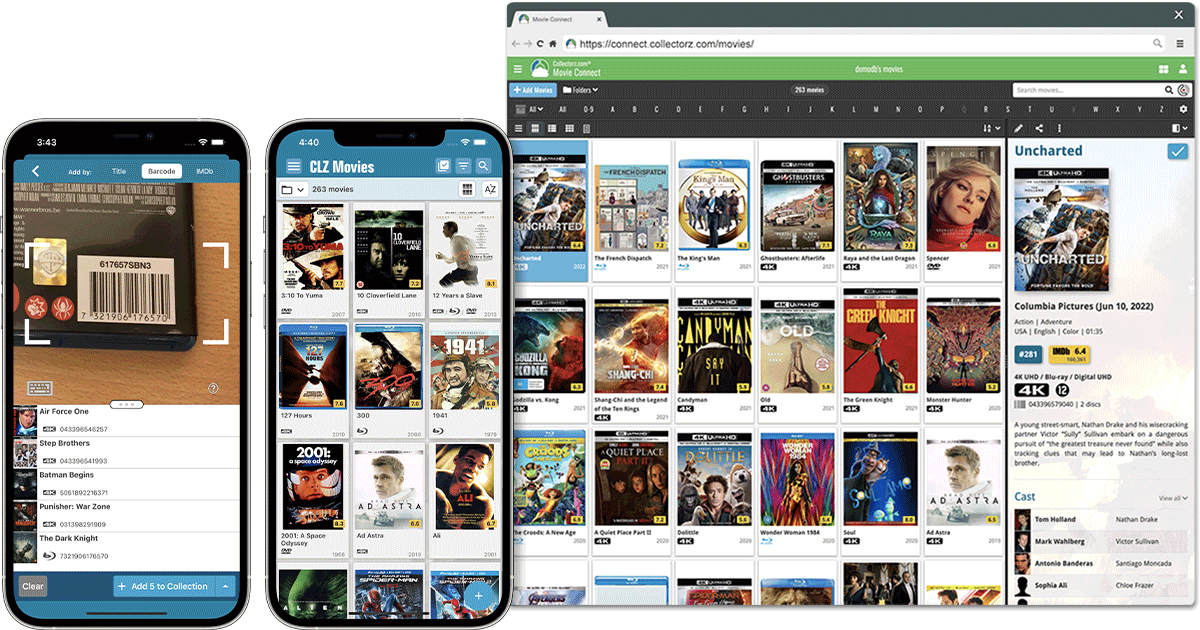Filter by letter S in alphabet bar

[x=1007, y=109]
